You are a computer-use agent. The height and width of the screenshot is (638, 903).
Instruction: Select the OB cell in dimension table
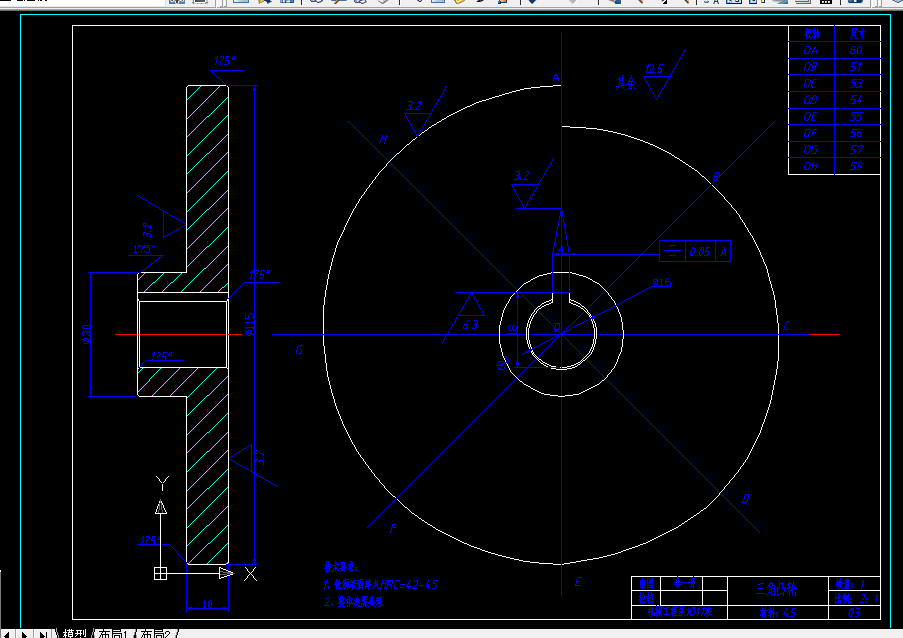tap(810, 67)
